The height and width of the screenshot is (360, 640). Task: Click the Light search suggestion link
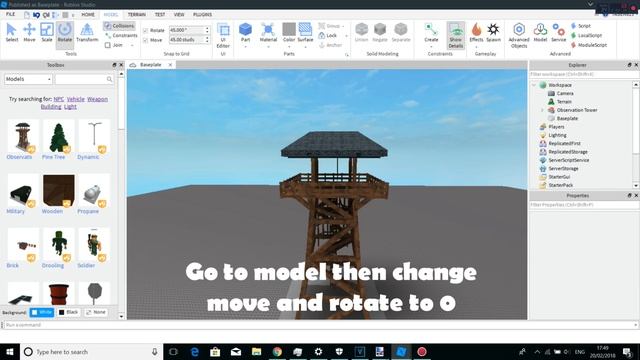tap(70, 107)
